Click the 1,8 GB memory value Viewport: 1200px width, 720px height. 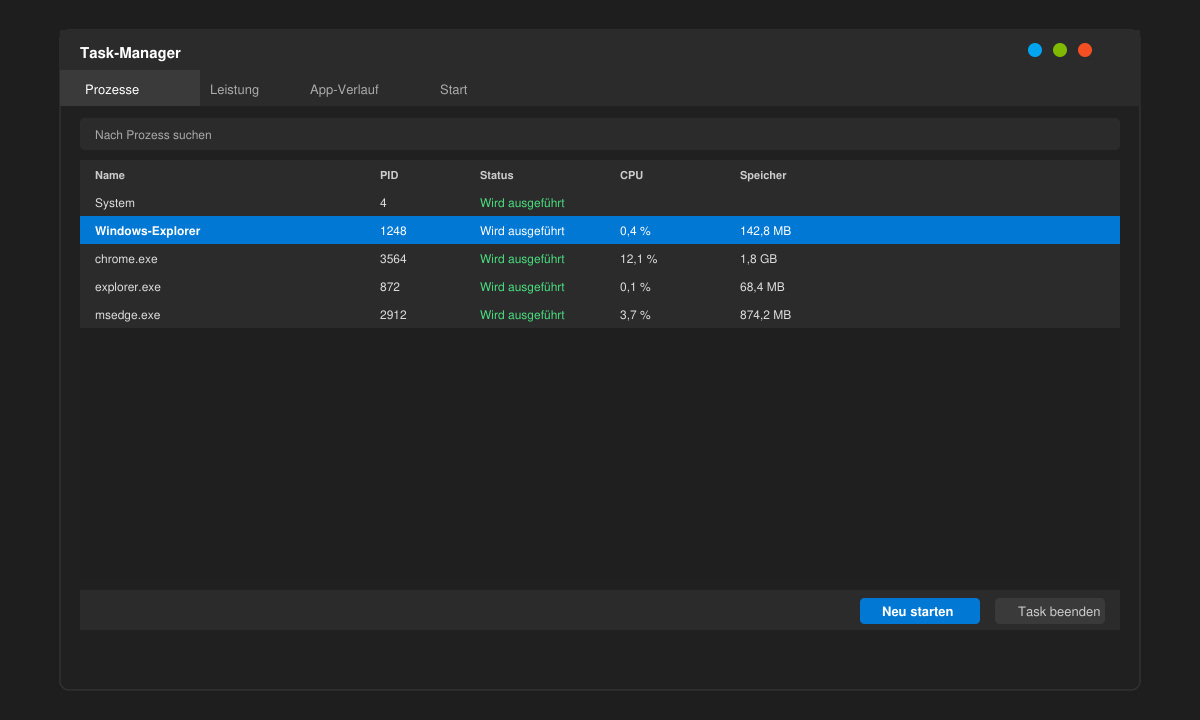click(x=758, y=258)
